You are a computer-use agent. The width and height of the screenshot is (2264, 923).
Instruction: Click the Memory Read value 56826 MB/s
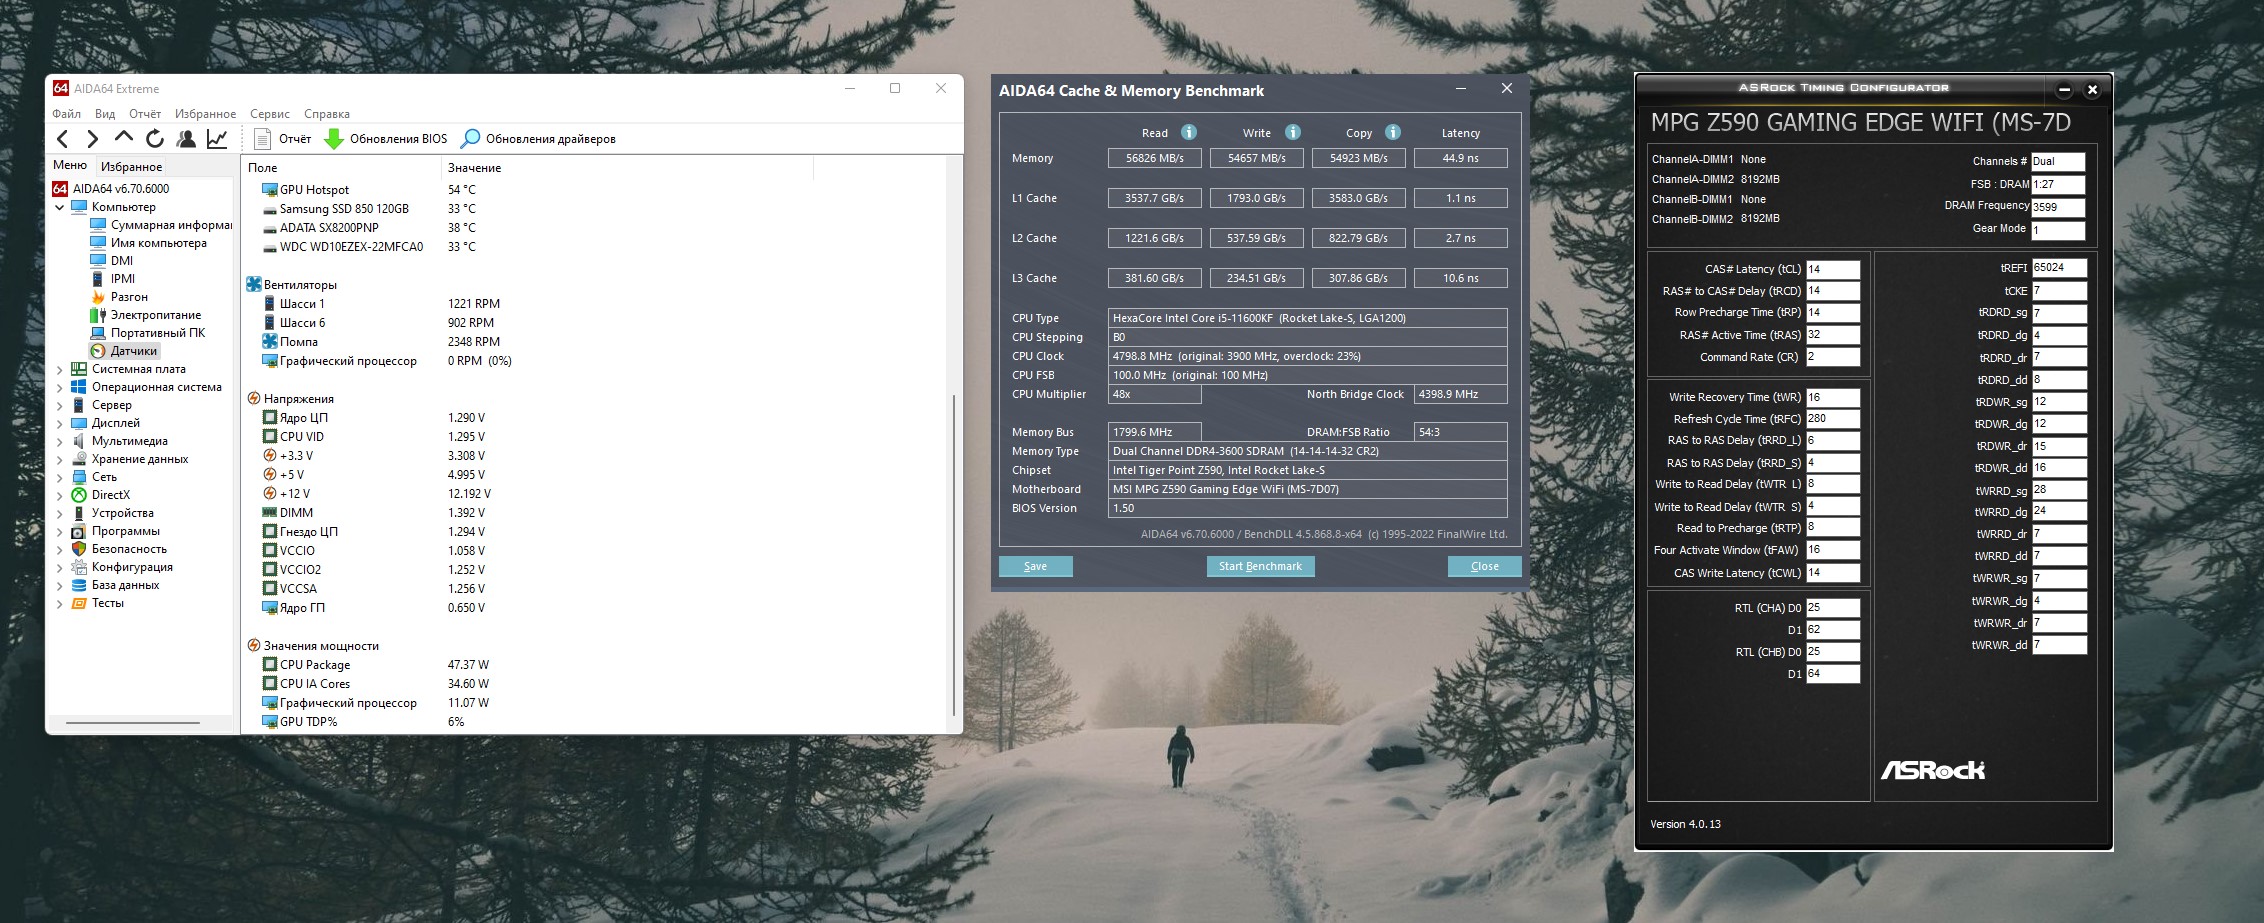pyautogui.click(x=1155, y=158)
